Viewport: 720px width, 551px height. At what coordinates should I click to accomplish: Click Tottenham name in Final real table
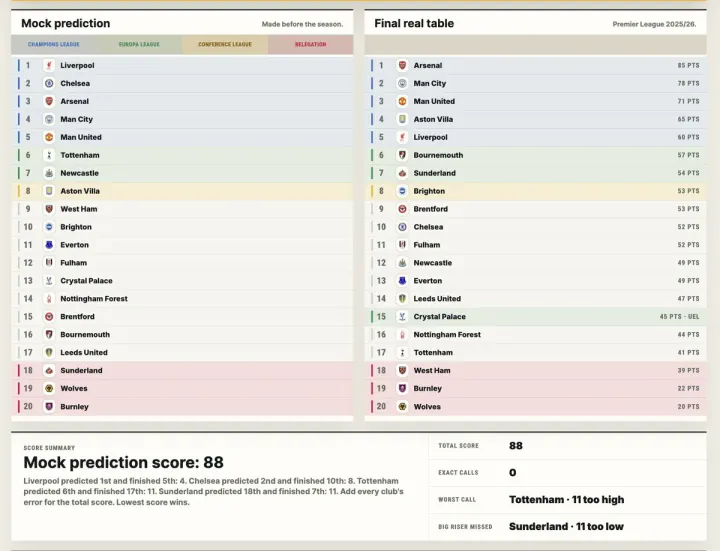[433, 352]
